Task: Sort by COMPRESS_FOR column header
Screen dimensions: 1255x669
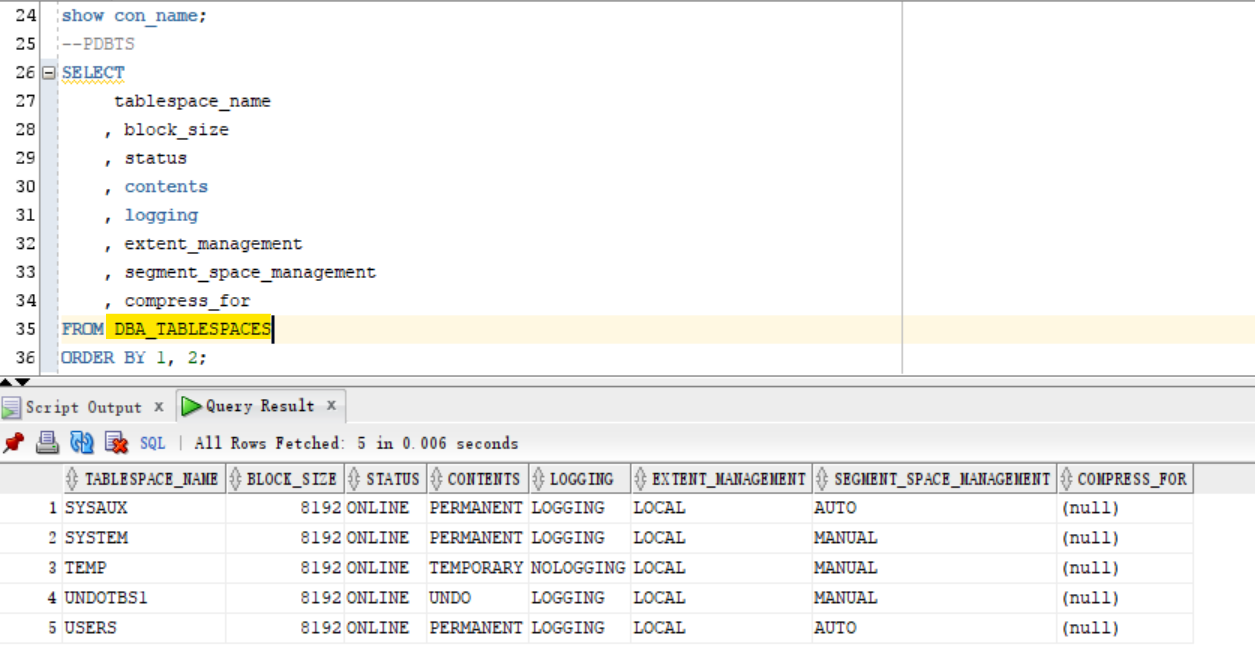Action: pos(1125,479)
